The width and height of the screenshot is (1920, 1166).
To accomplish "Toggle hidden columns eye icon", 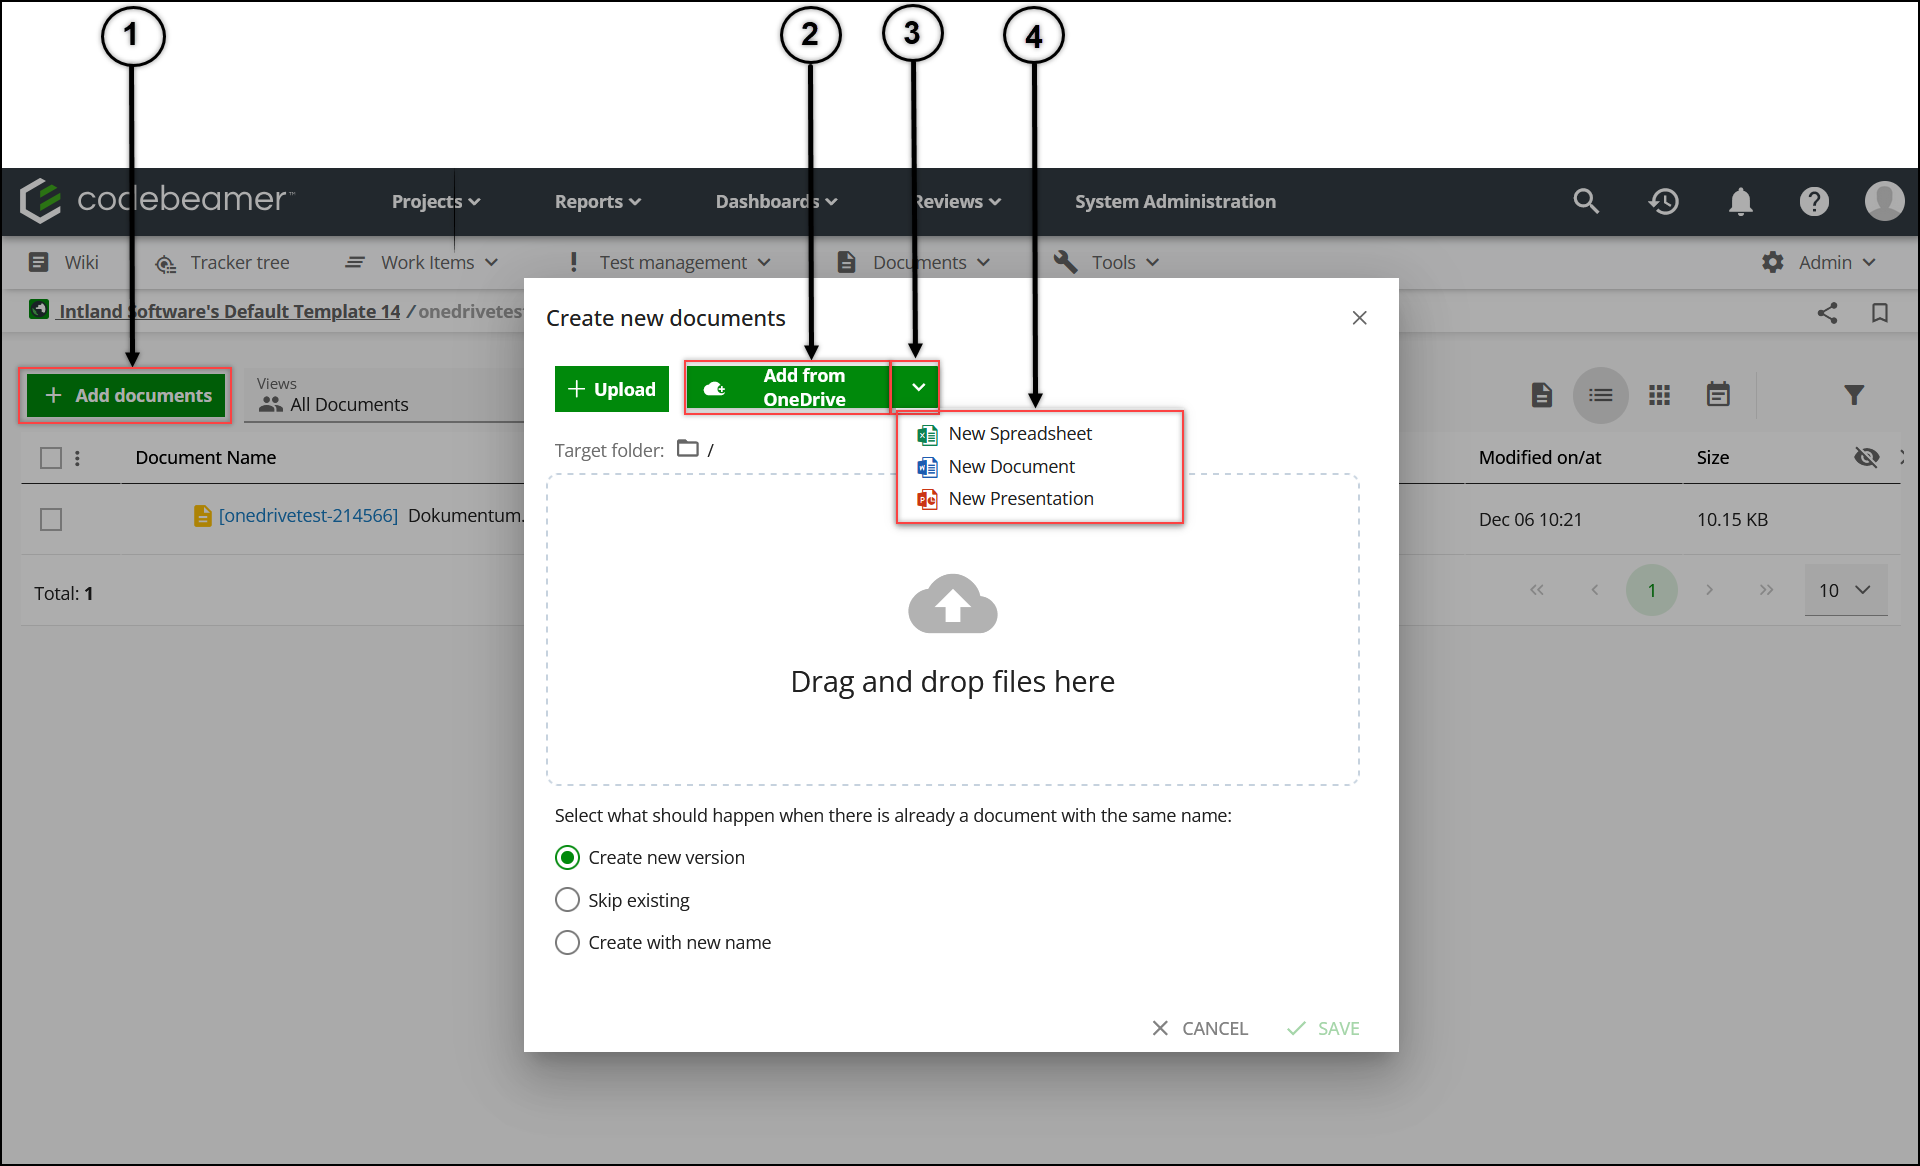I will 1866,457.
